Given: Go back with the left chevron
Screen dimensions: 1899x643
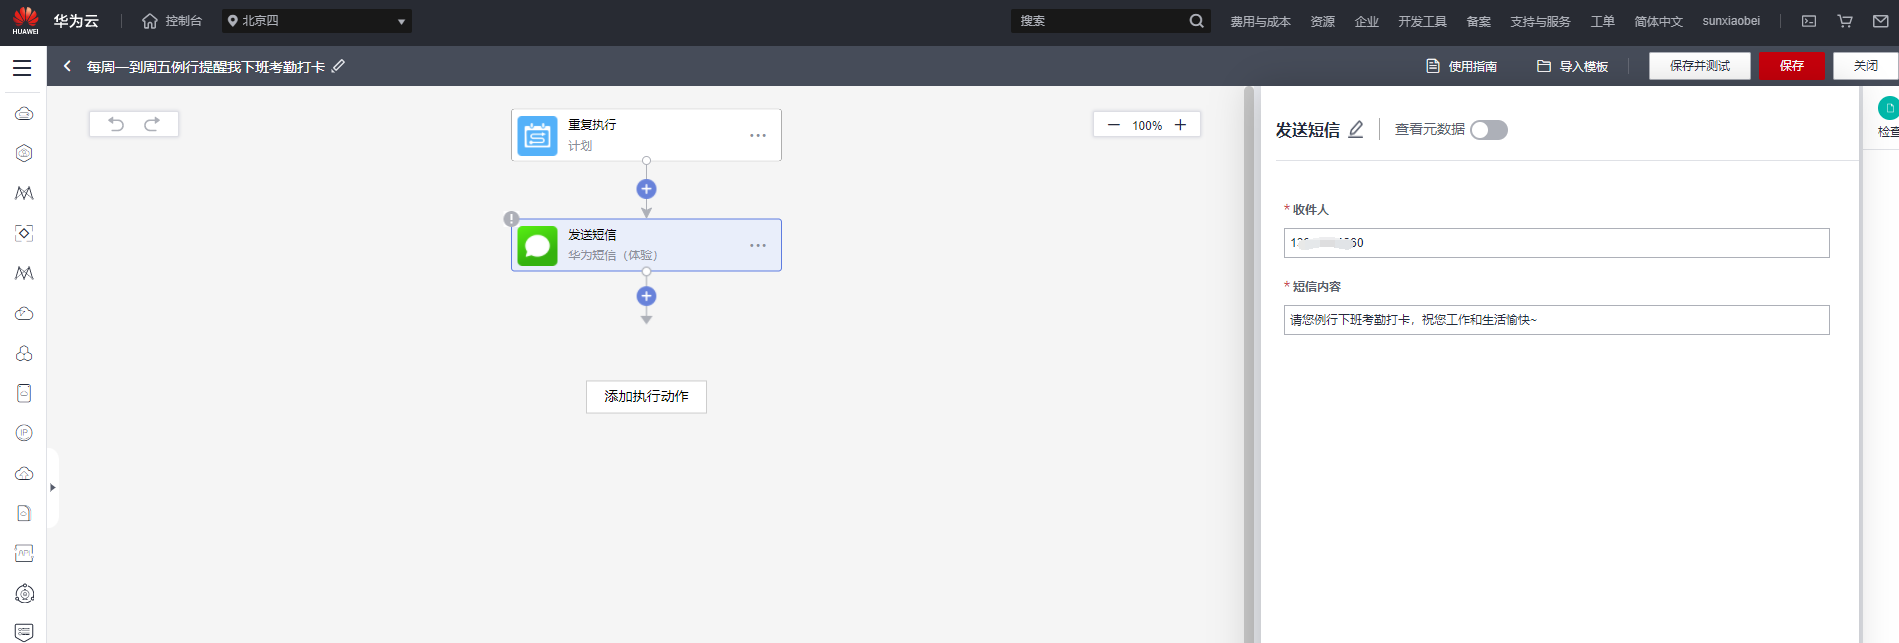Looking at the screenshot, I should (x=67, y=66).
